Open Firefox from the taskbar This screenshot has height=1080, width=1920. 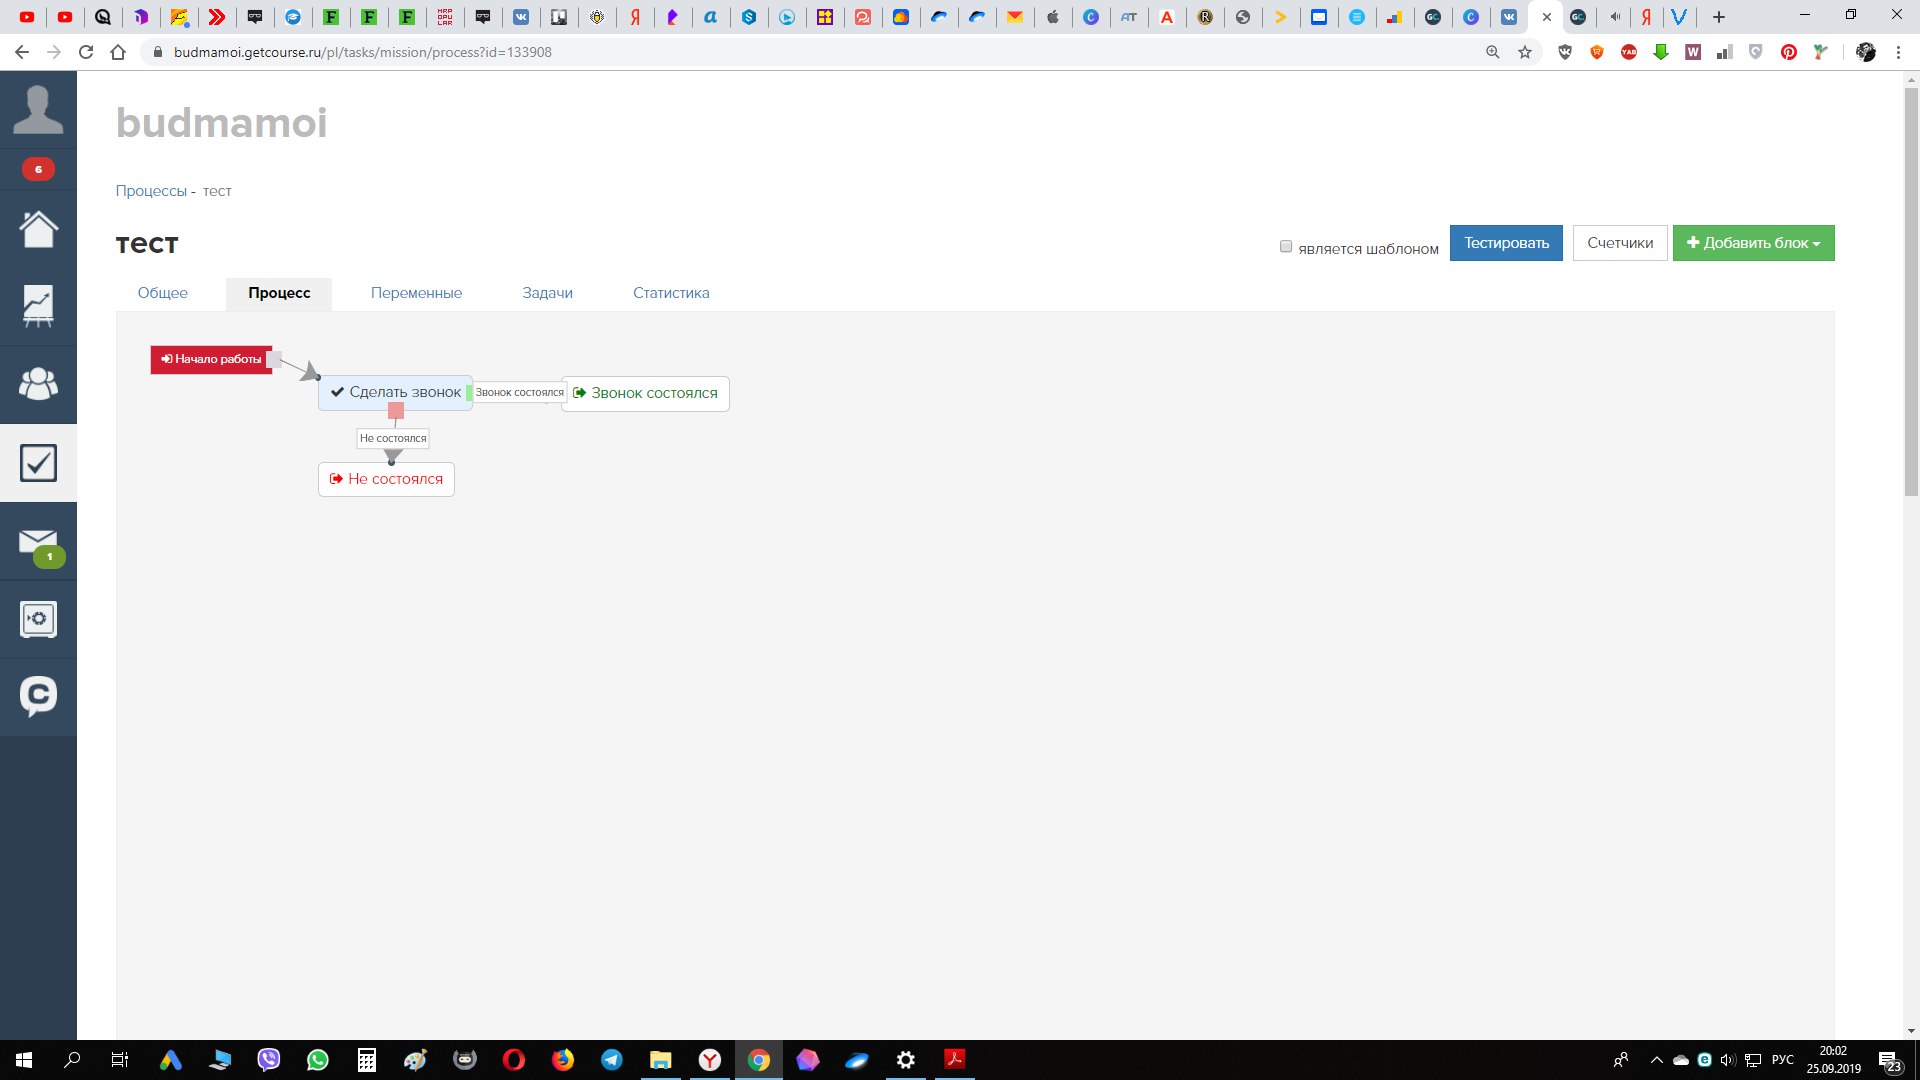click(x=562, y=1060)
